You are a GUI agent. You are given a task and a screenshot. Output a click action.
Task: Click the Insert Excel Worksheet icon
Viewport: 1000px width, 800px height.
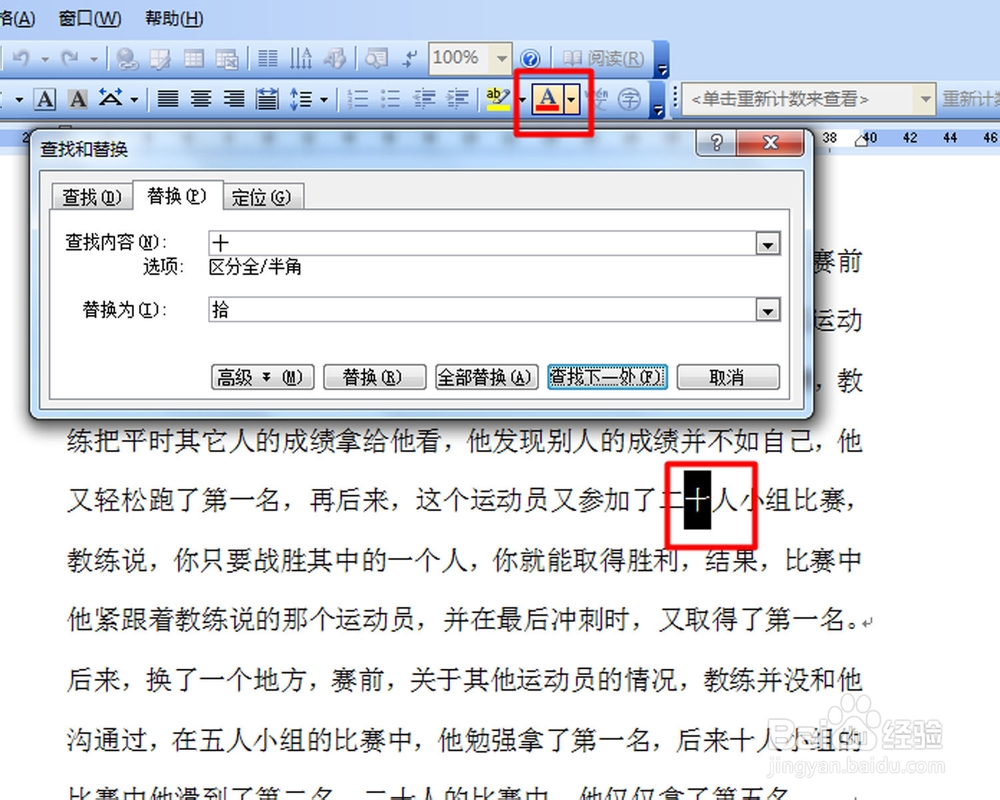226,59
